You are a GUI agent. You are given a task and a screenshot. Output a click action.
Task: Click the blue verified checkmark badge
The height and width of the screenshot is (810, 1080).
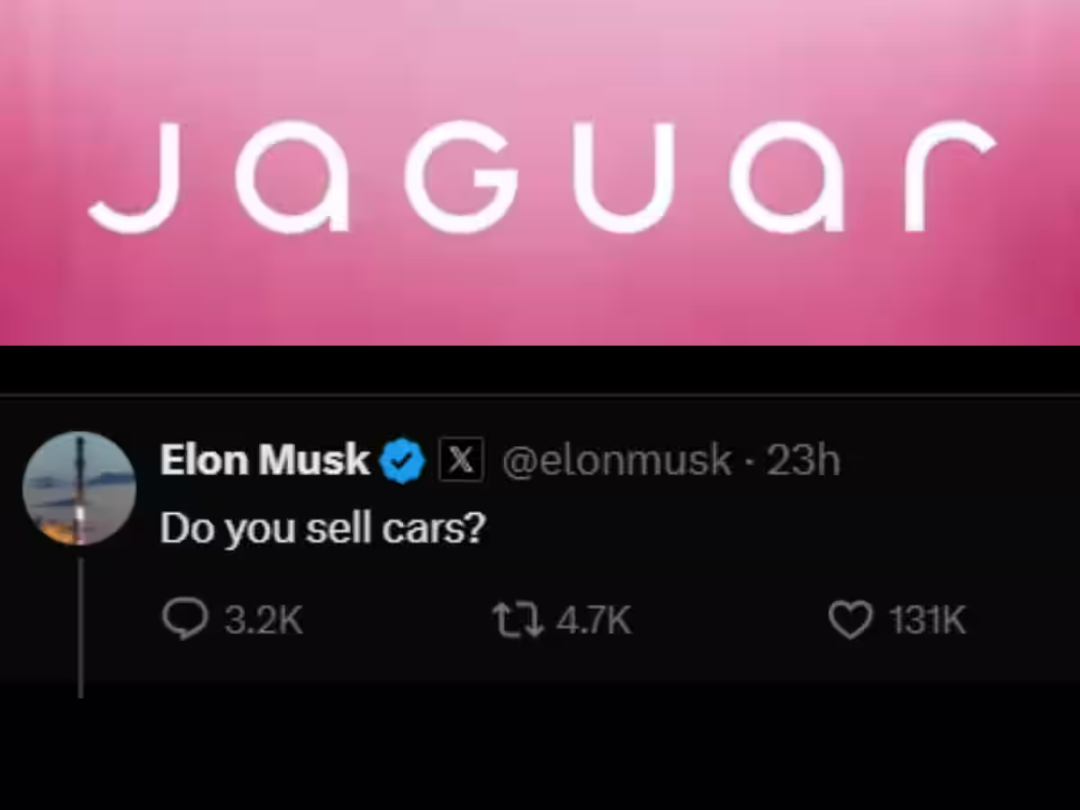coord(403,460)
